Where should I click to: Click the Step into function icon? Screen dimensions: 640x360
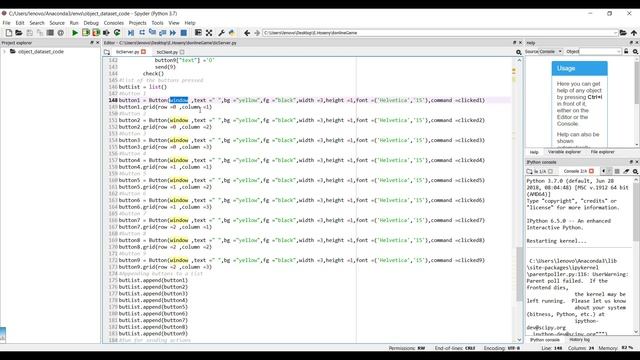click(x=152, y=33)
